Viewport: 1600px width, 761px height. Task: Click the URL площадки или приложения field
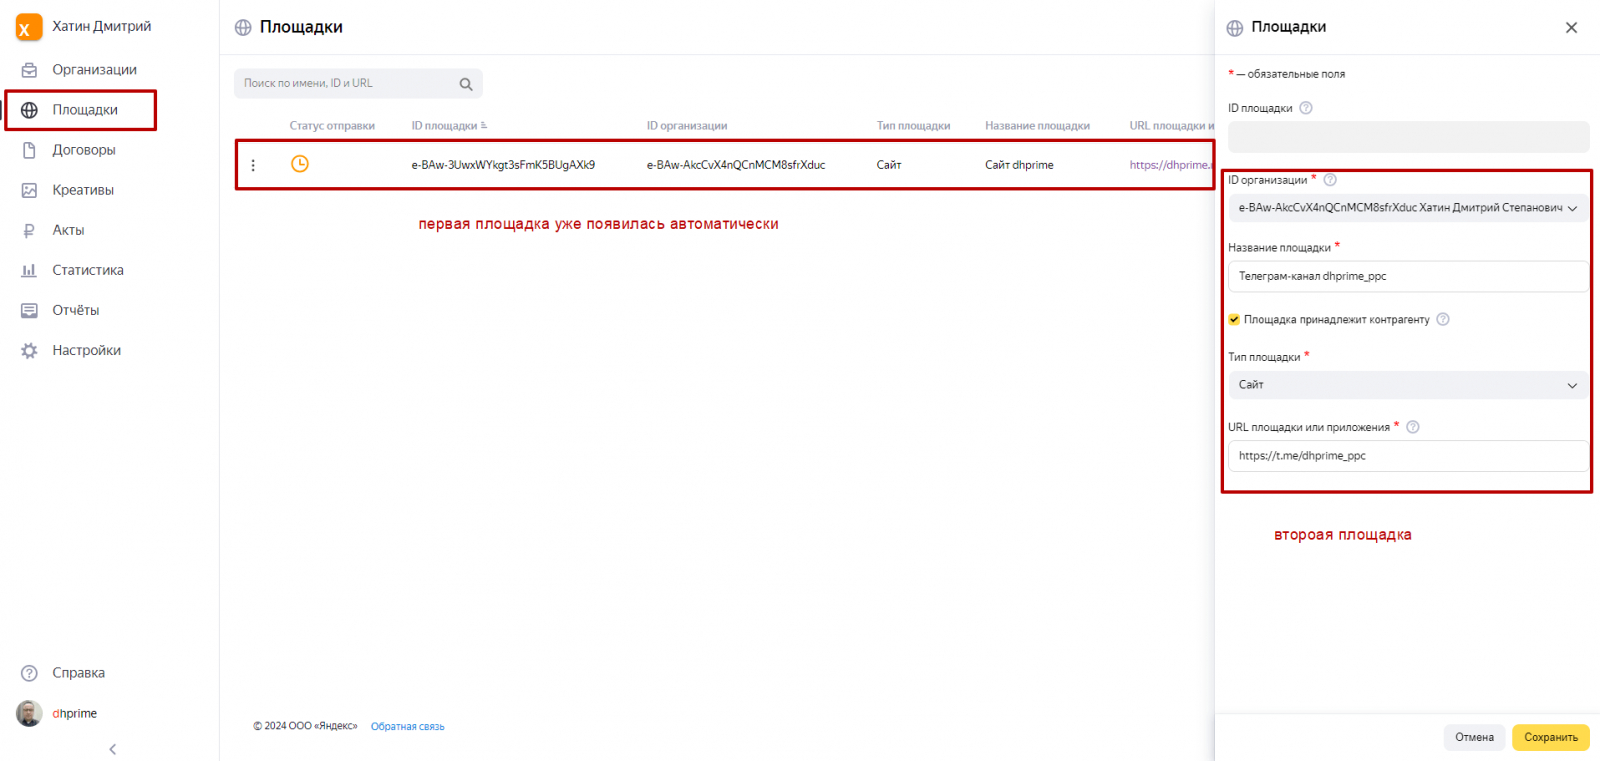(x=1408, y=456)
